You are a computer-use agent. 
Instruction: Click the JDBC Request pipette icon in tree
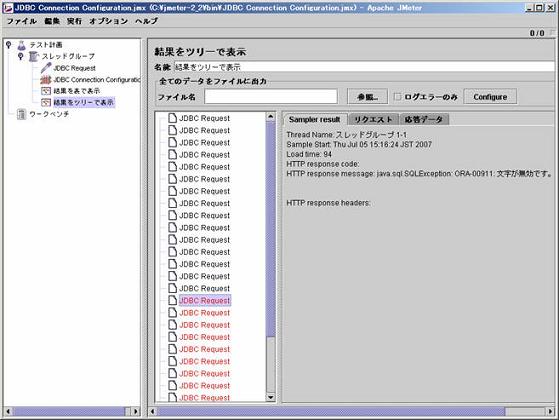point(46,68)
